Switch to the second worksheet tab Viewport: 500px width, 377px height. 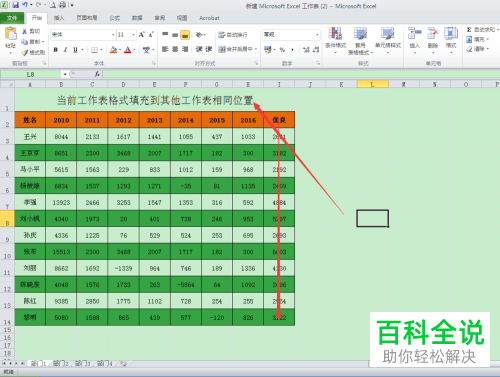[x=60, y=363]
